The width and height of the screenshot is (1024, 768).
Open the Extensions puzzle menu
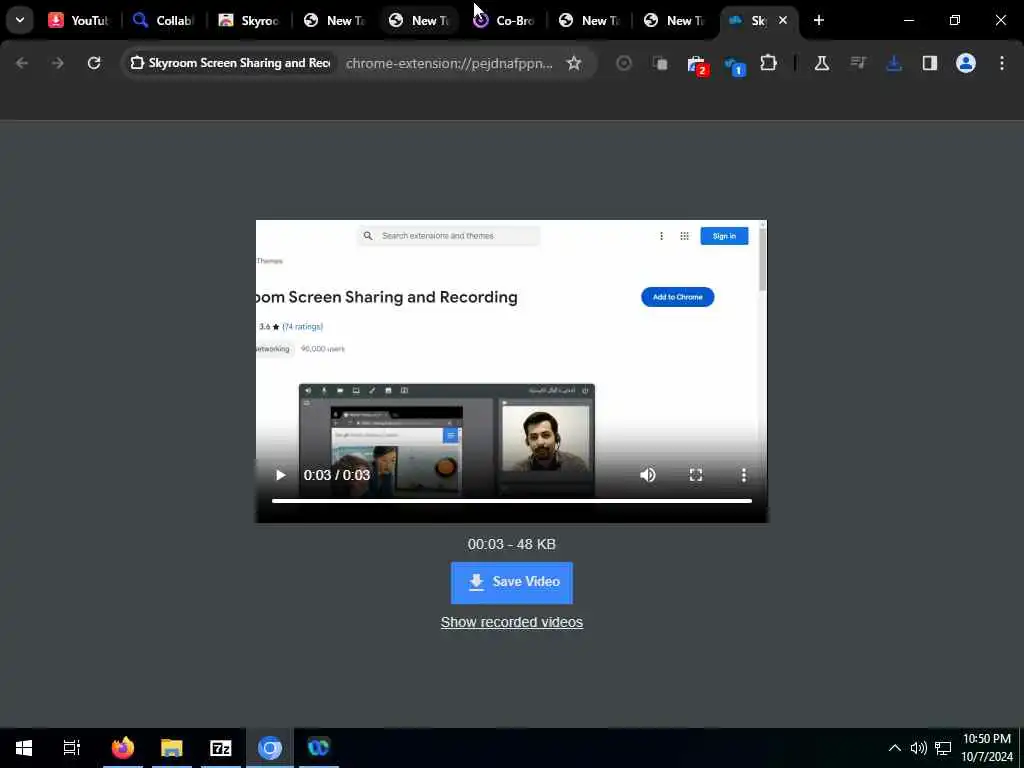[769, 63]
